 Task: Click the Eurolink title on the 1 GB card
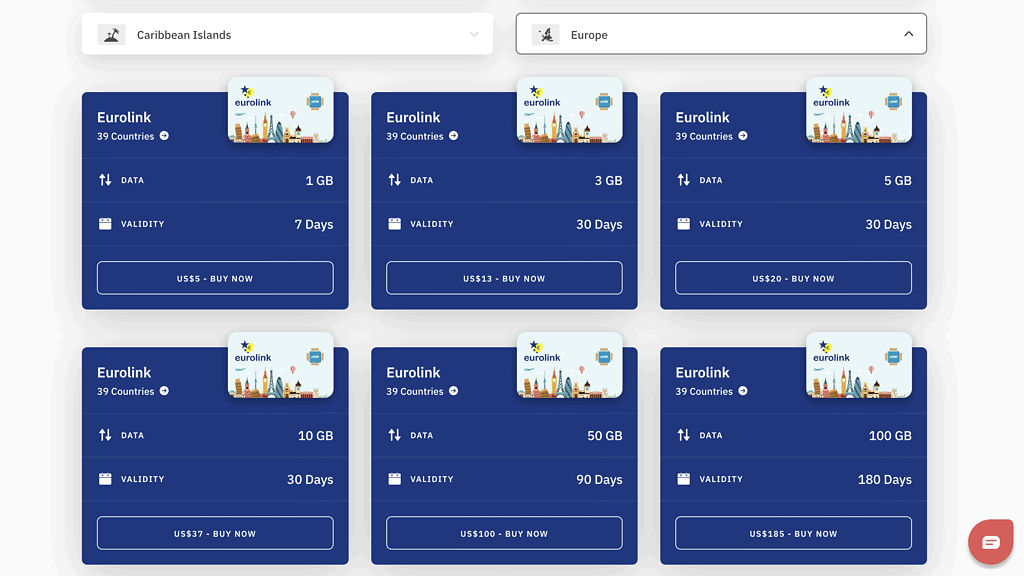[124, 118]
